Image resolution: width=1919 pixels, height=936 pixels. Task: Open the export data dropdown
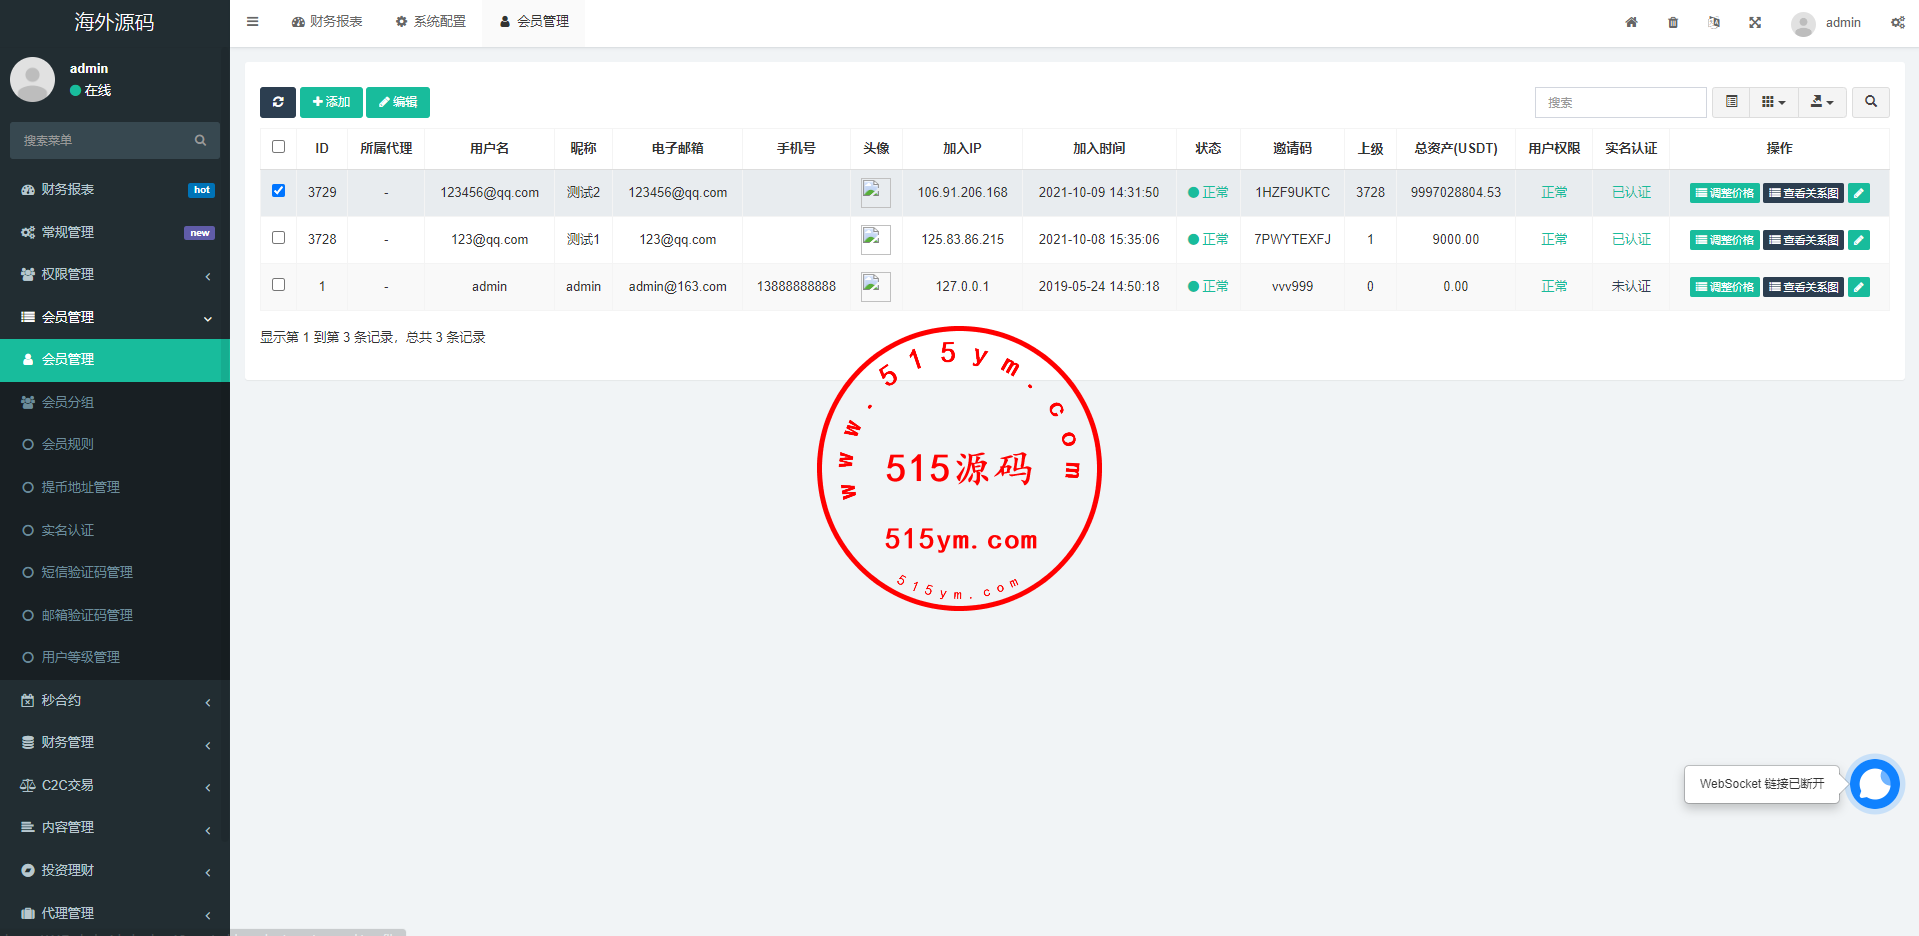click(1822, 102)
